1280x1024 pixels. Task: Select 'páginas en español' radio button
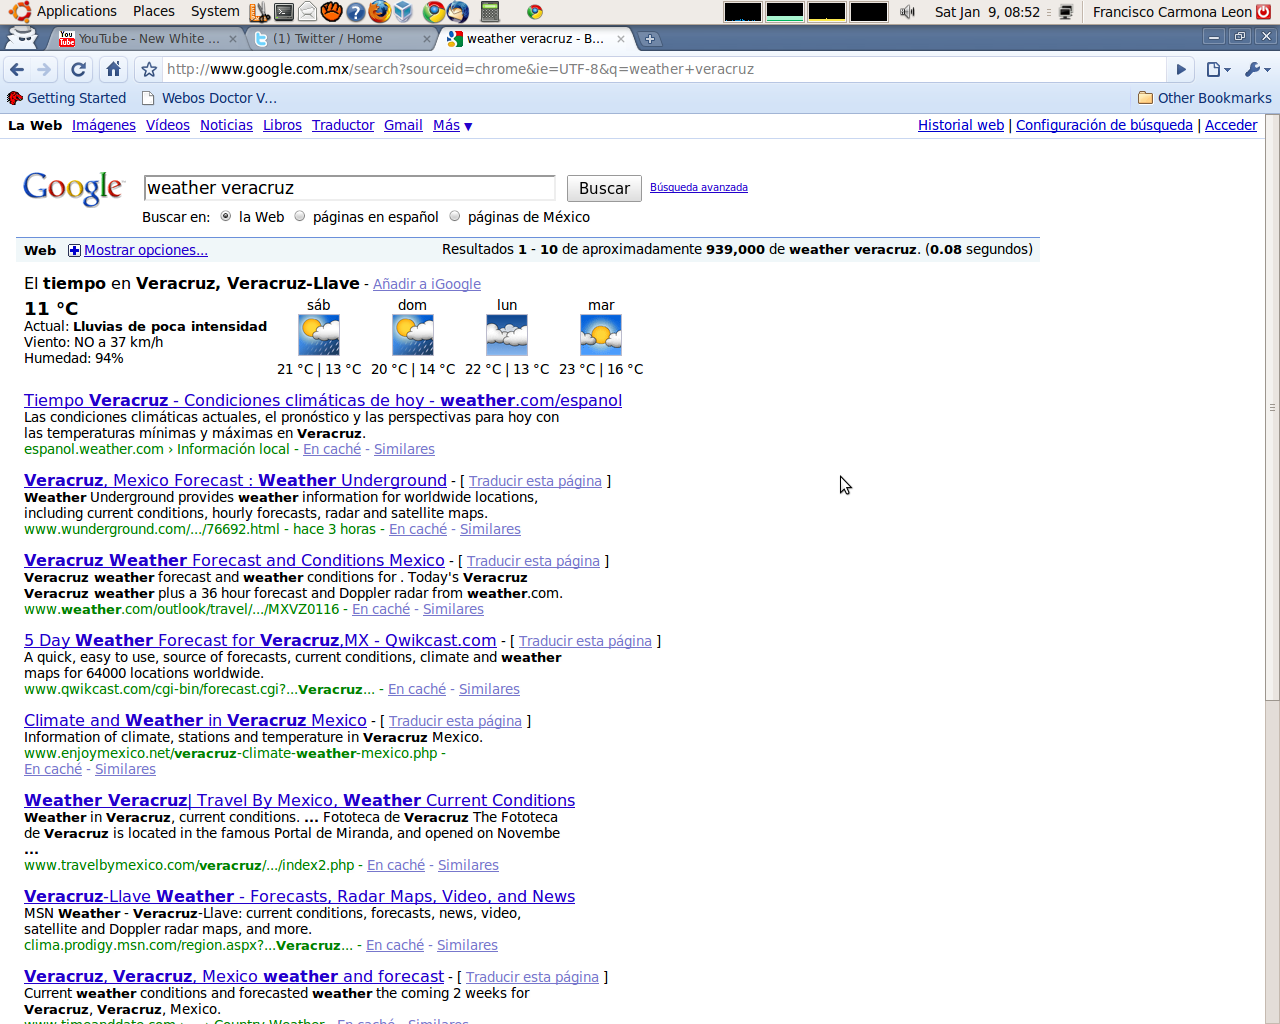pos(300,216)
